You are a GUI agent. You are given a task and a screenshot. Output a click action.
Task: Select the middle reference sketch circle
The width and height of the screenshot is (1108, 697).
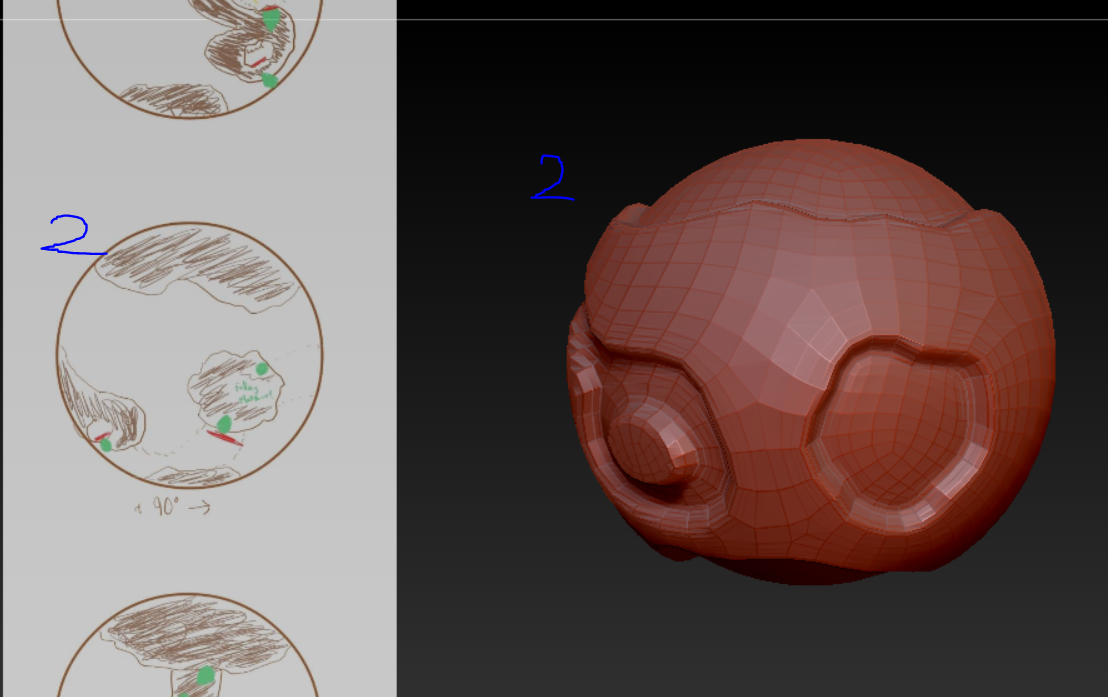tap(189, 355)
